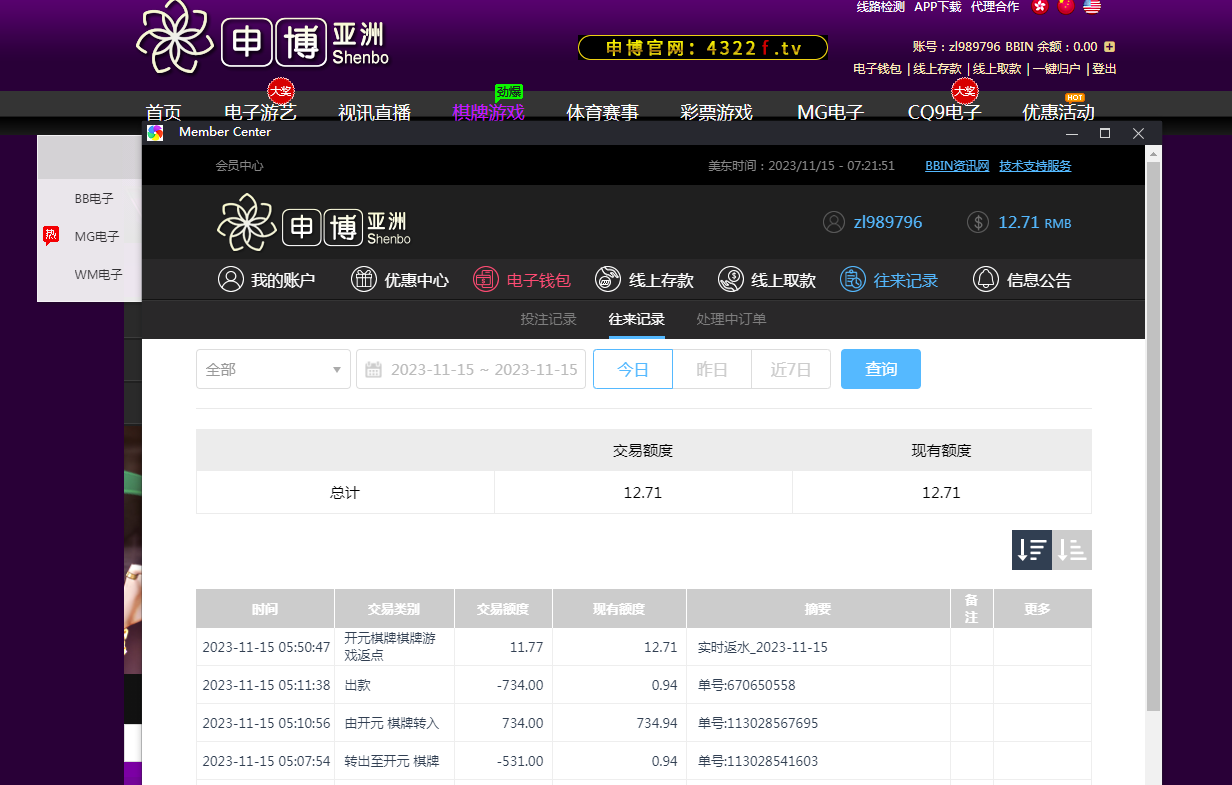The height and width of the screenshot is (785, 1232).
Task: Go to 首页 in the main navigation
Action: (164, 112)
